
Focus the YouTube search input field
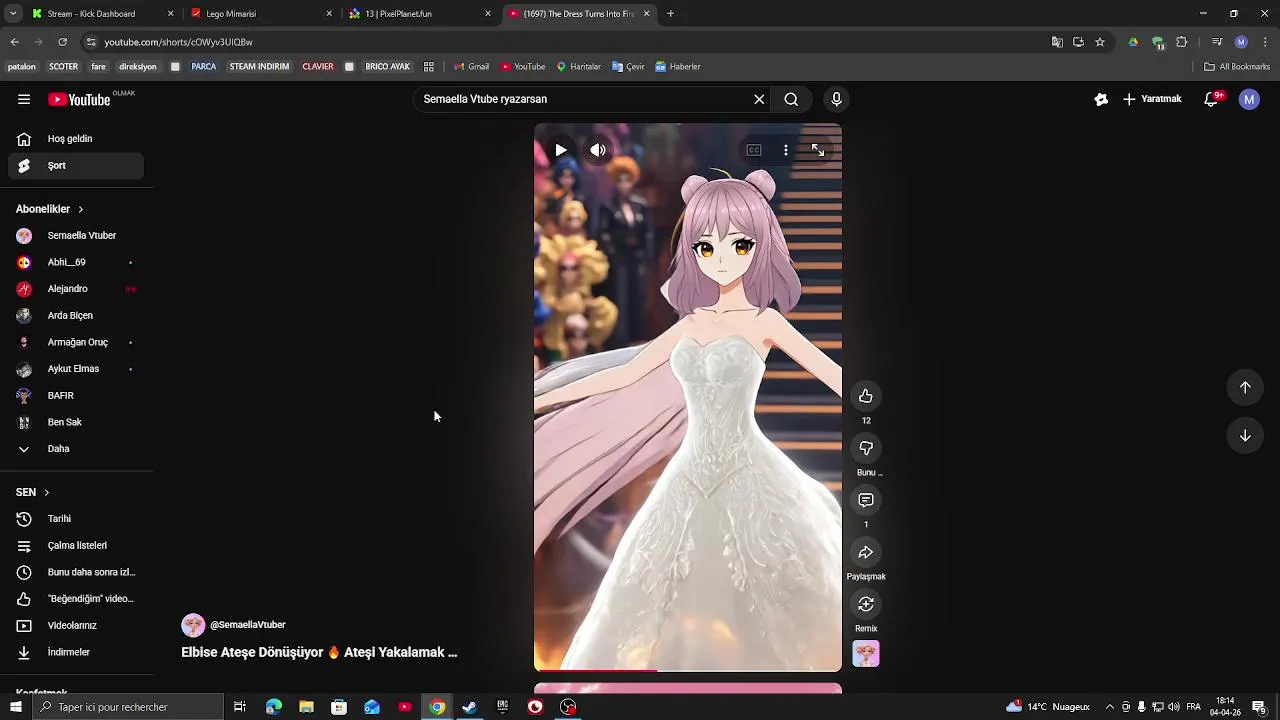coord(585,99)
